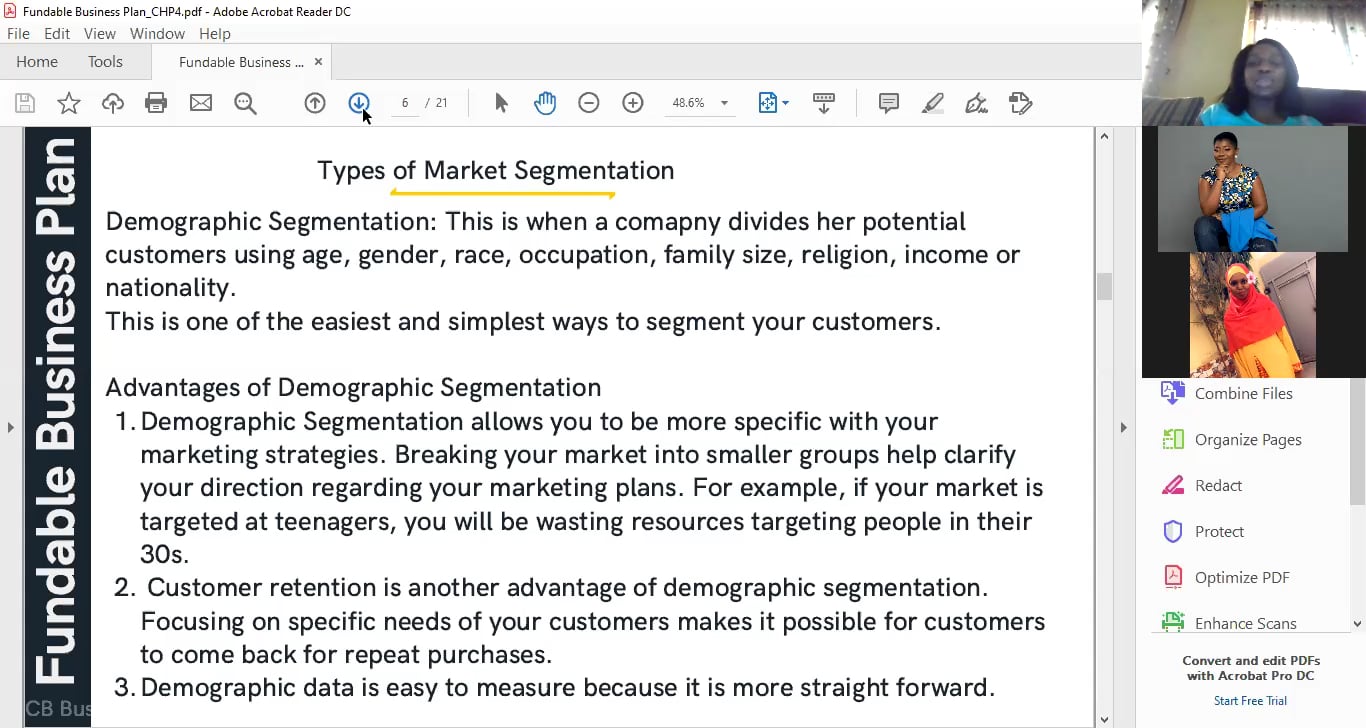Zoom in with the plus icon
Image resolution: width=1366 pixels, height=728 pixels.
(633, 103)
